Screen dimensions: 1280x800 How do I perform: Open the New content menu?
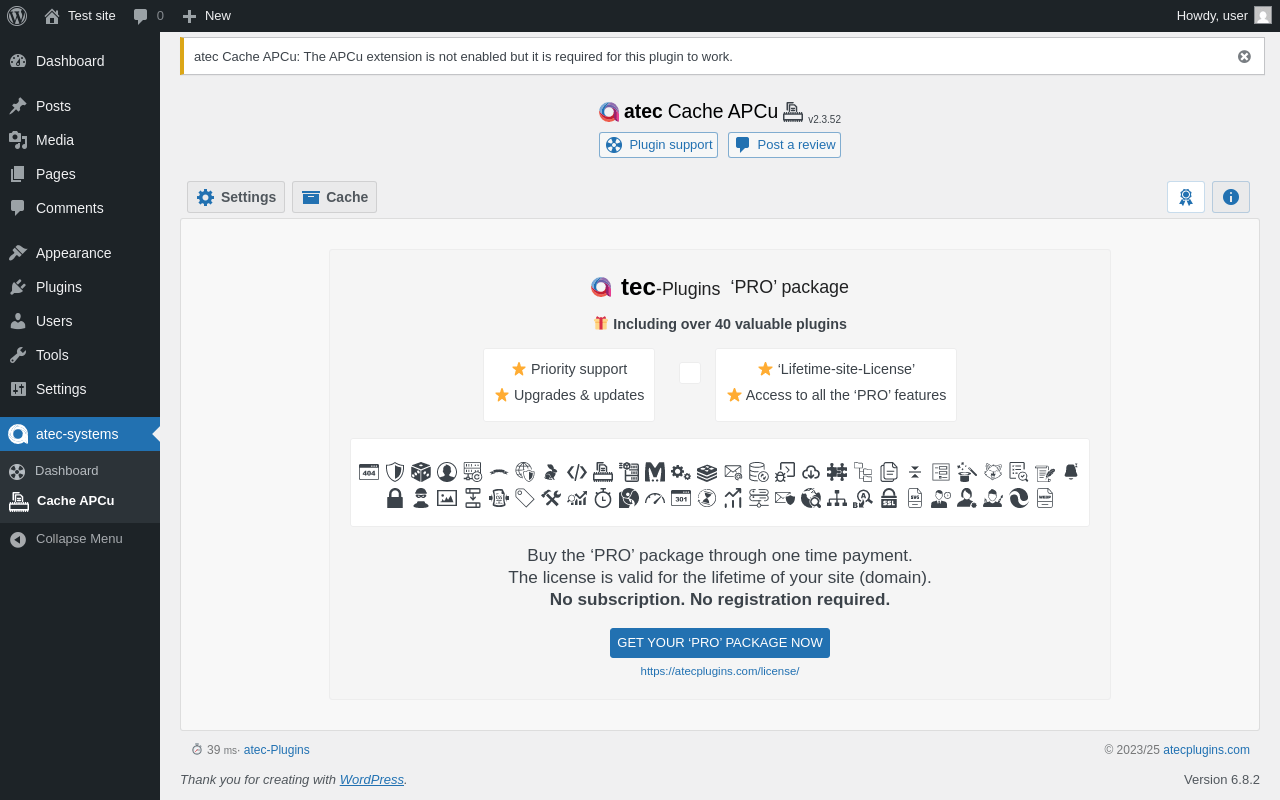point(206,15)
